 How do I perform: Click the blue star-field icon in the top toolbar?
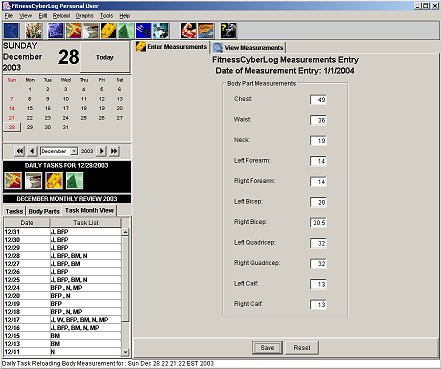pyautogui.click(x=11, y=31)
